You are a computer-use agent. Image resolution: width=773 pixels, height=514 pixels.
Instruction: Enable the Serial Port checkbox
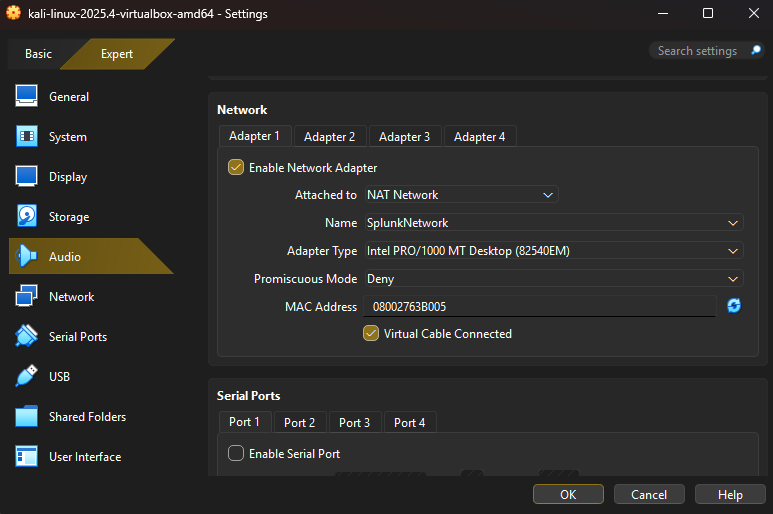[236, 453]
